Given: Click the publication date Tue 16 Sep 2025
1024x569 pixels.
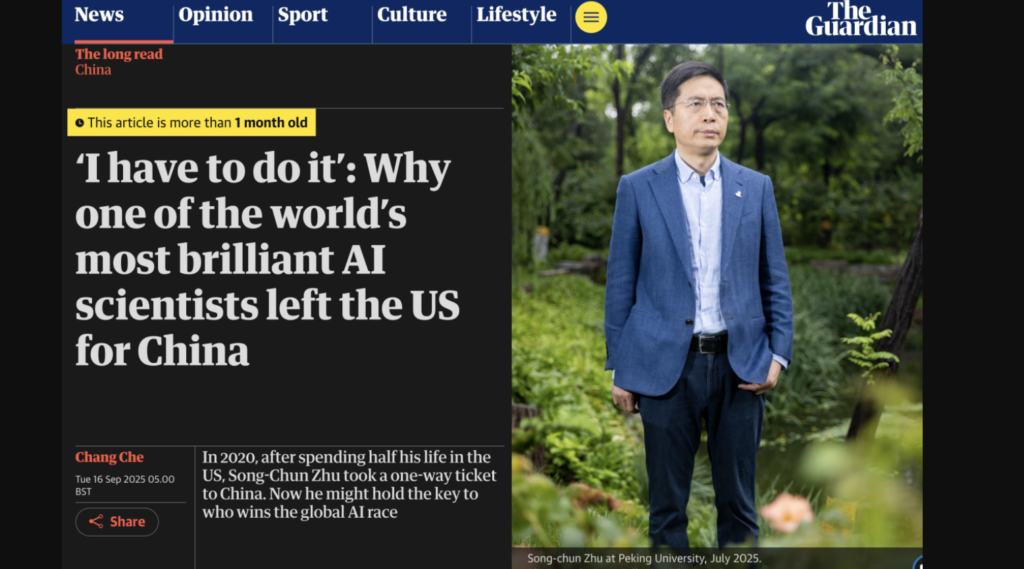Looking at the screenshot, I should 125,485.
